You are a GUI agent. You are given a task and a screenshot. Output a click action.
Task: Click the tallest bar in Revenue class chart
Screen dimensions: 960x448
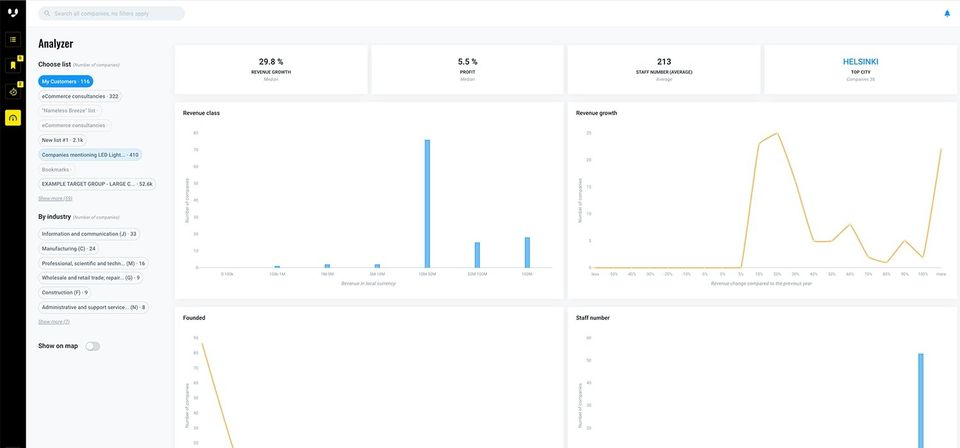pos(427,204)
